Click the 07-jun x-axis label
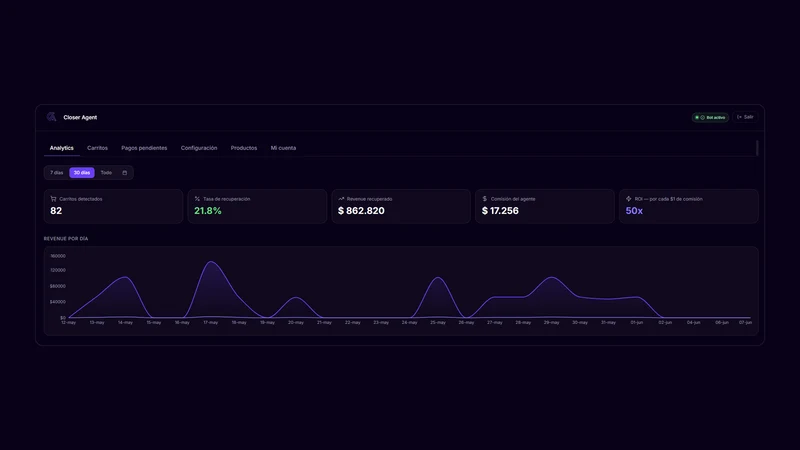This screenshot has height=450, width=800. [x=745, y=323]
